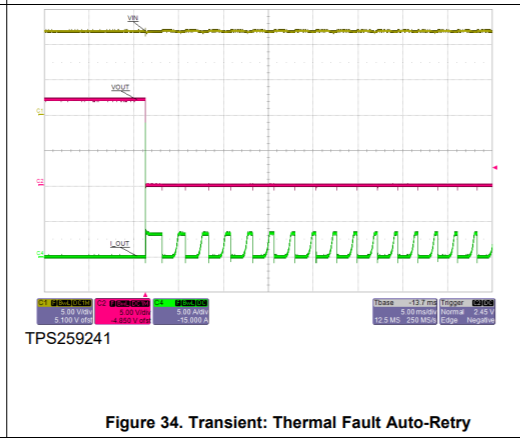Click the 250 MS/s sample rate value
Image resolution: width=520 pixels, height=438 pixels.
tap(421, 320)
